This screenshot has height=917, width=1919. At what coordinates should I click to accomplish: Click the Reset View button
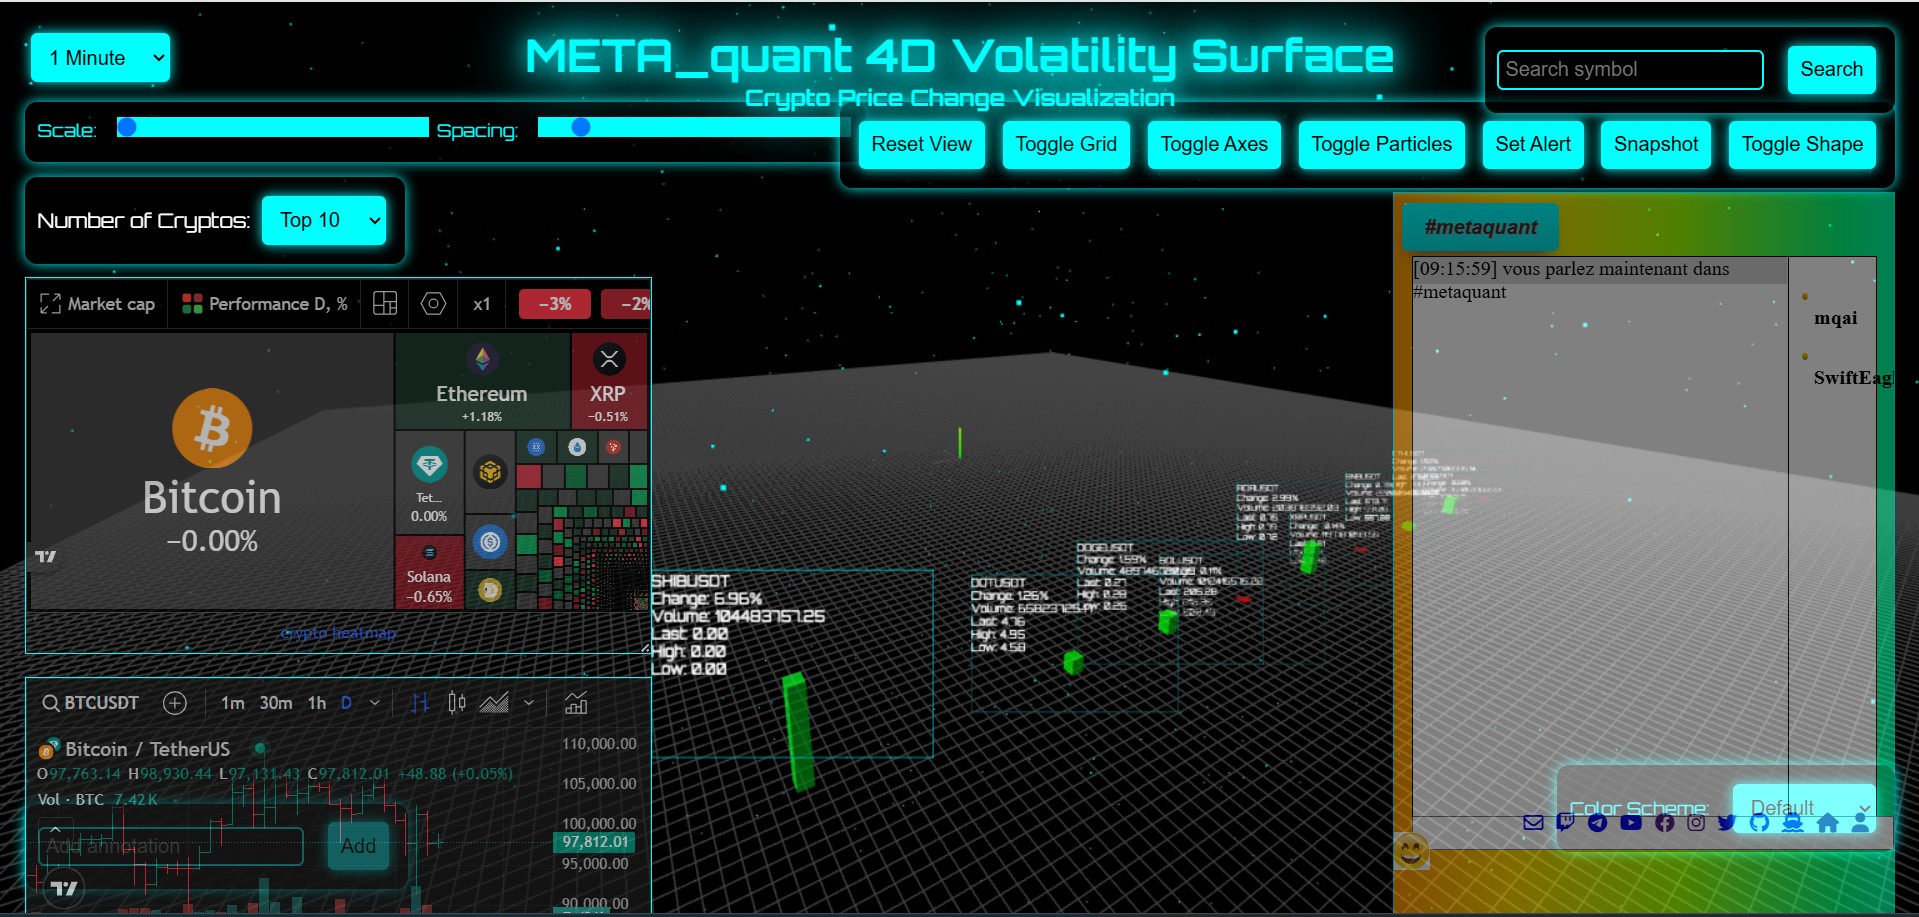[x=921, y=144]
